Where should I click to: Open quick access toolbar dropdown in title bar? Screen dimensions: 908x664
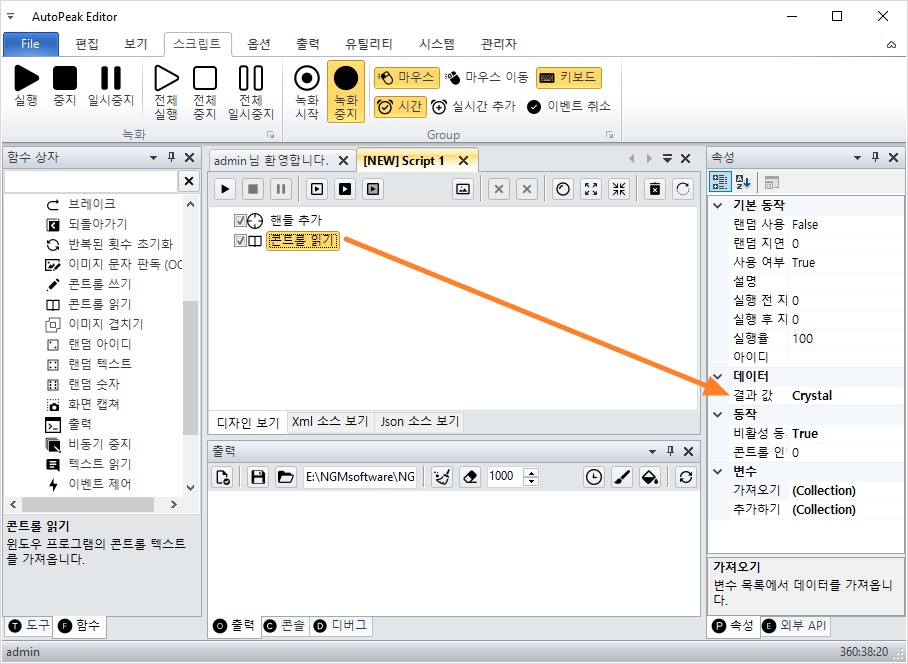click(x=10, y=16)
